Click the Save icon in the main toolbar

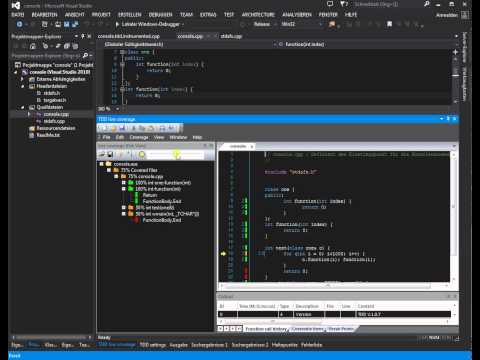click(67, 24)
